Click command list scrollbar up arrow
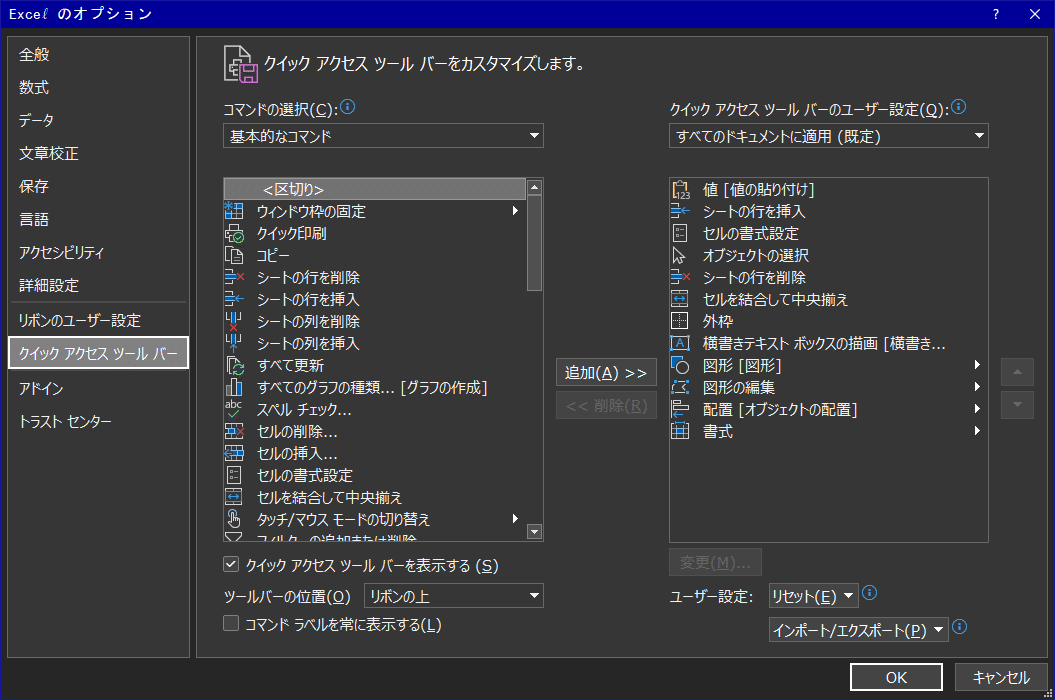Image resolution: width=1055 pixels, height=700 pixels. tap(534, 187)
